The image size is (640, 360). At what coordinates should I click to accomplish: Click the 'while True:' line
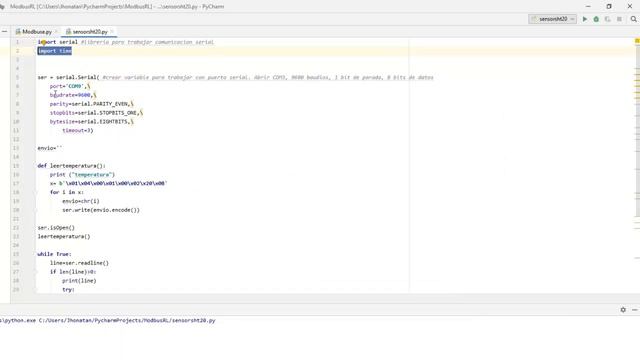click(54, 254)
